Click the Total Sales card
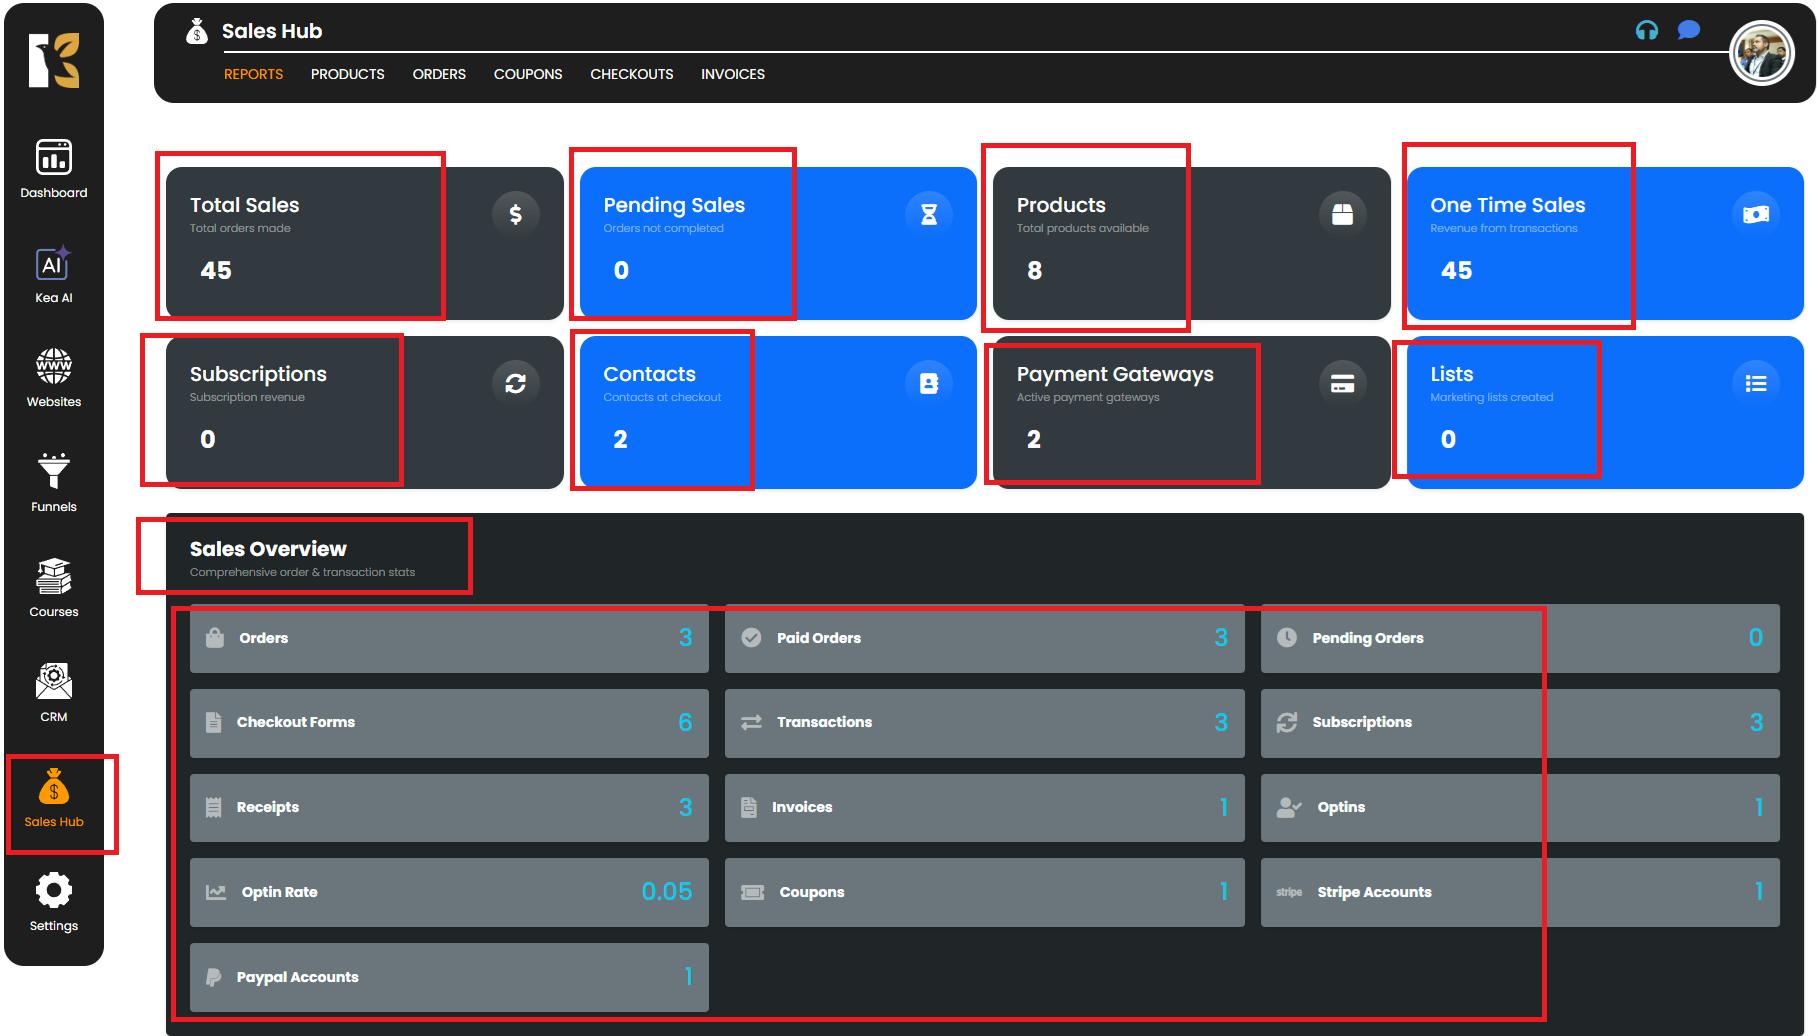Viewport: 1818px width, 1036px height. (x=364, y=243)
